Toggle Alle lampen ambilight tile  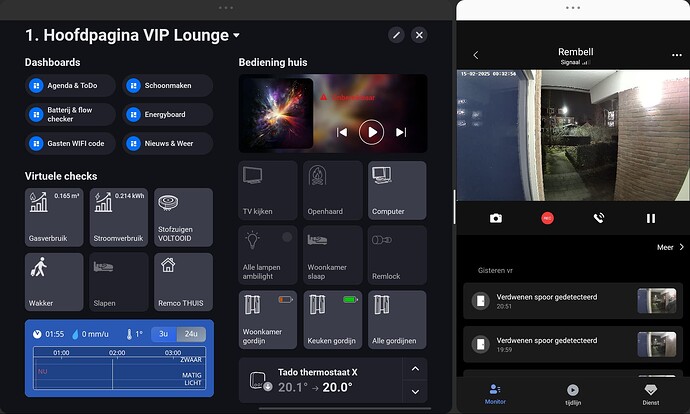click(x=268, y=255)
